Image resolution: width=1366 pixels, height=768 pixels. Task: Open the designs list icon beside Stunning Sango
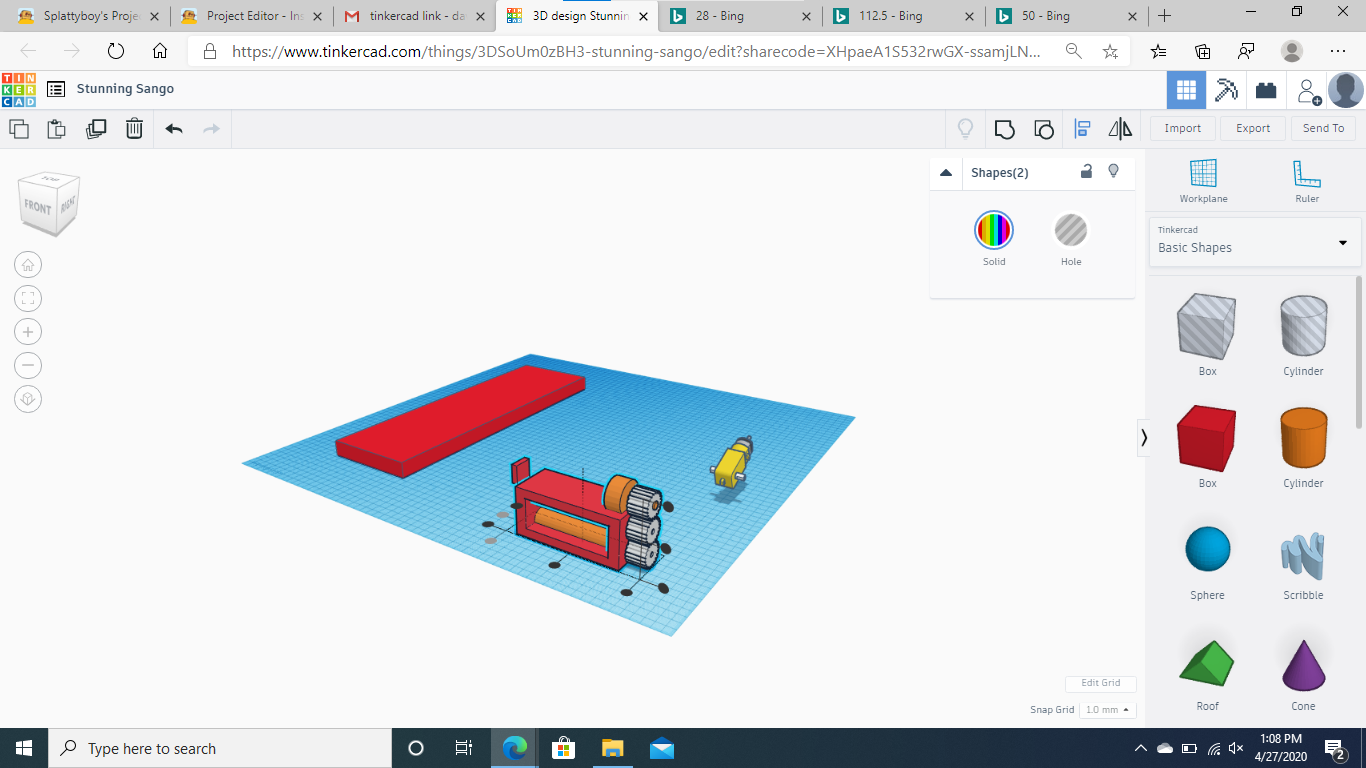pos(56,89)
